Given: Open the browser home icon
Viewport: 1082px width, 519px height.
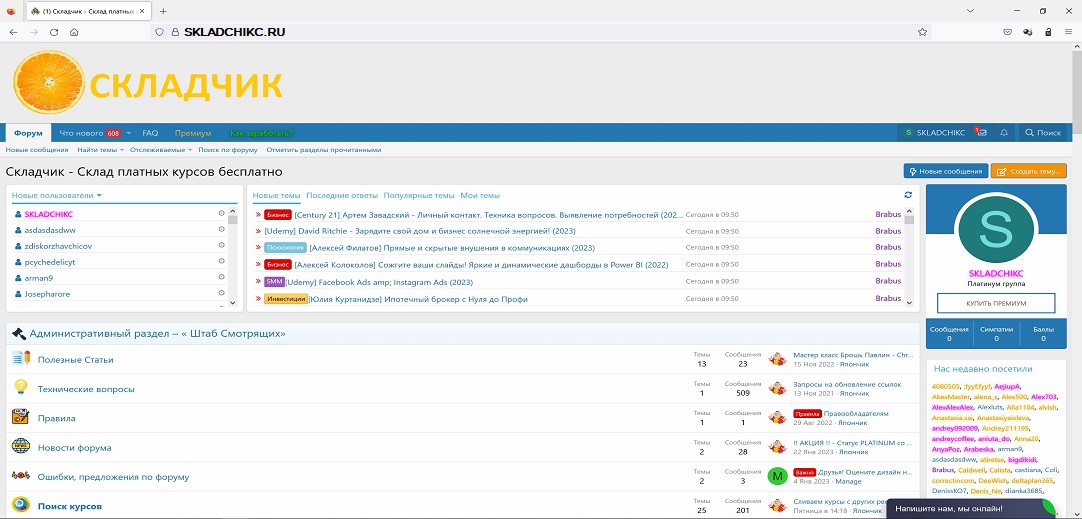Looking at the screenshot, I should [74, 32].
